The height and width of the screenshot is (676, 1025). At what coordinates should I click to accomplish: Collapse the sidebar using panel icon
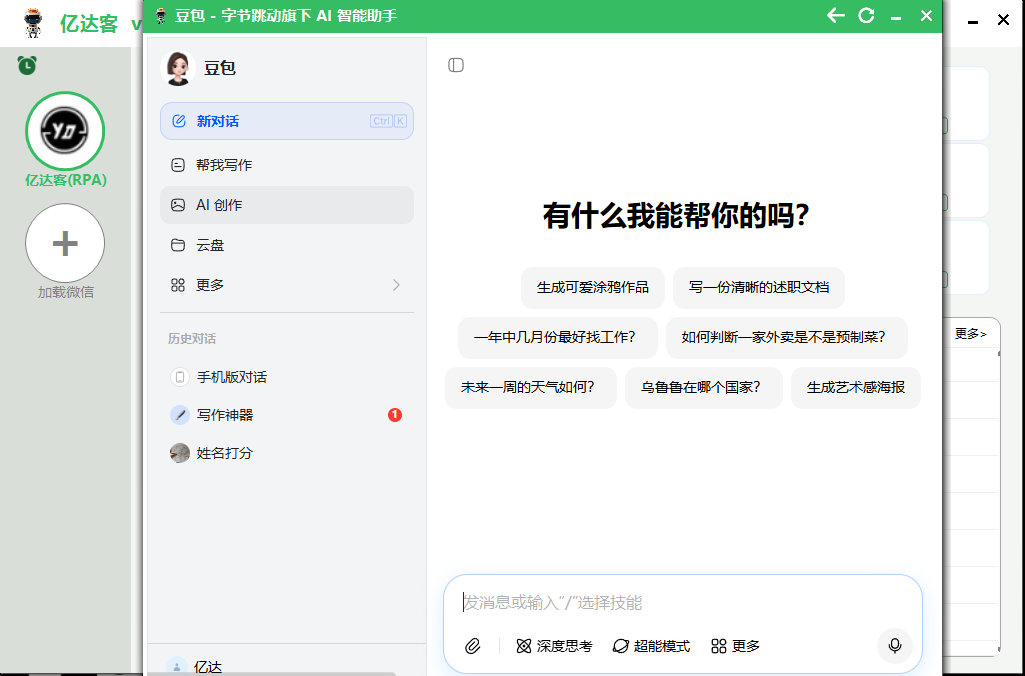[456, 65]
